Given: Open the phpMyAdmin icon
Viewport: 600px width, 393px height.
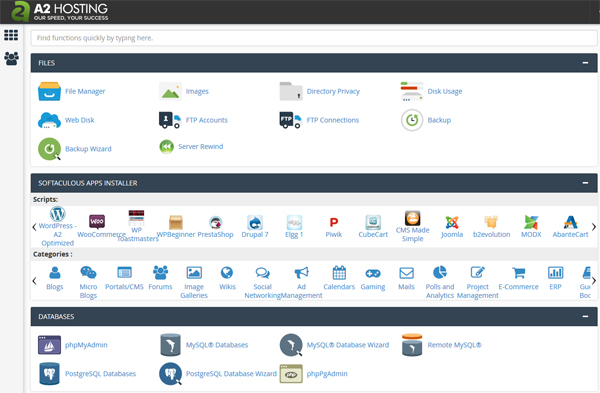Looking at the screenshot, I should pyautogui.click(x=49, y=345).
